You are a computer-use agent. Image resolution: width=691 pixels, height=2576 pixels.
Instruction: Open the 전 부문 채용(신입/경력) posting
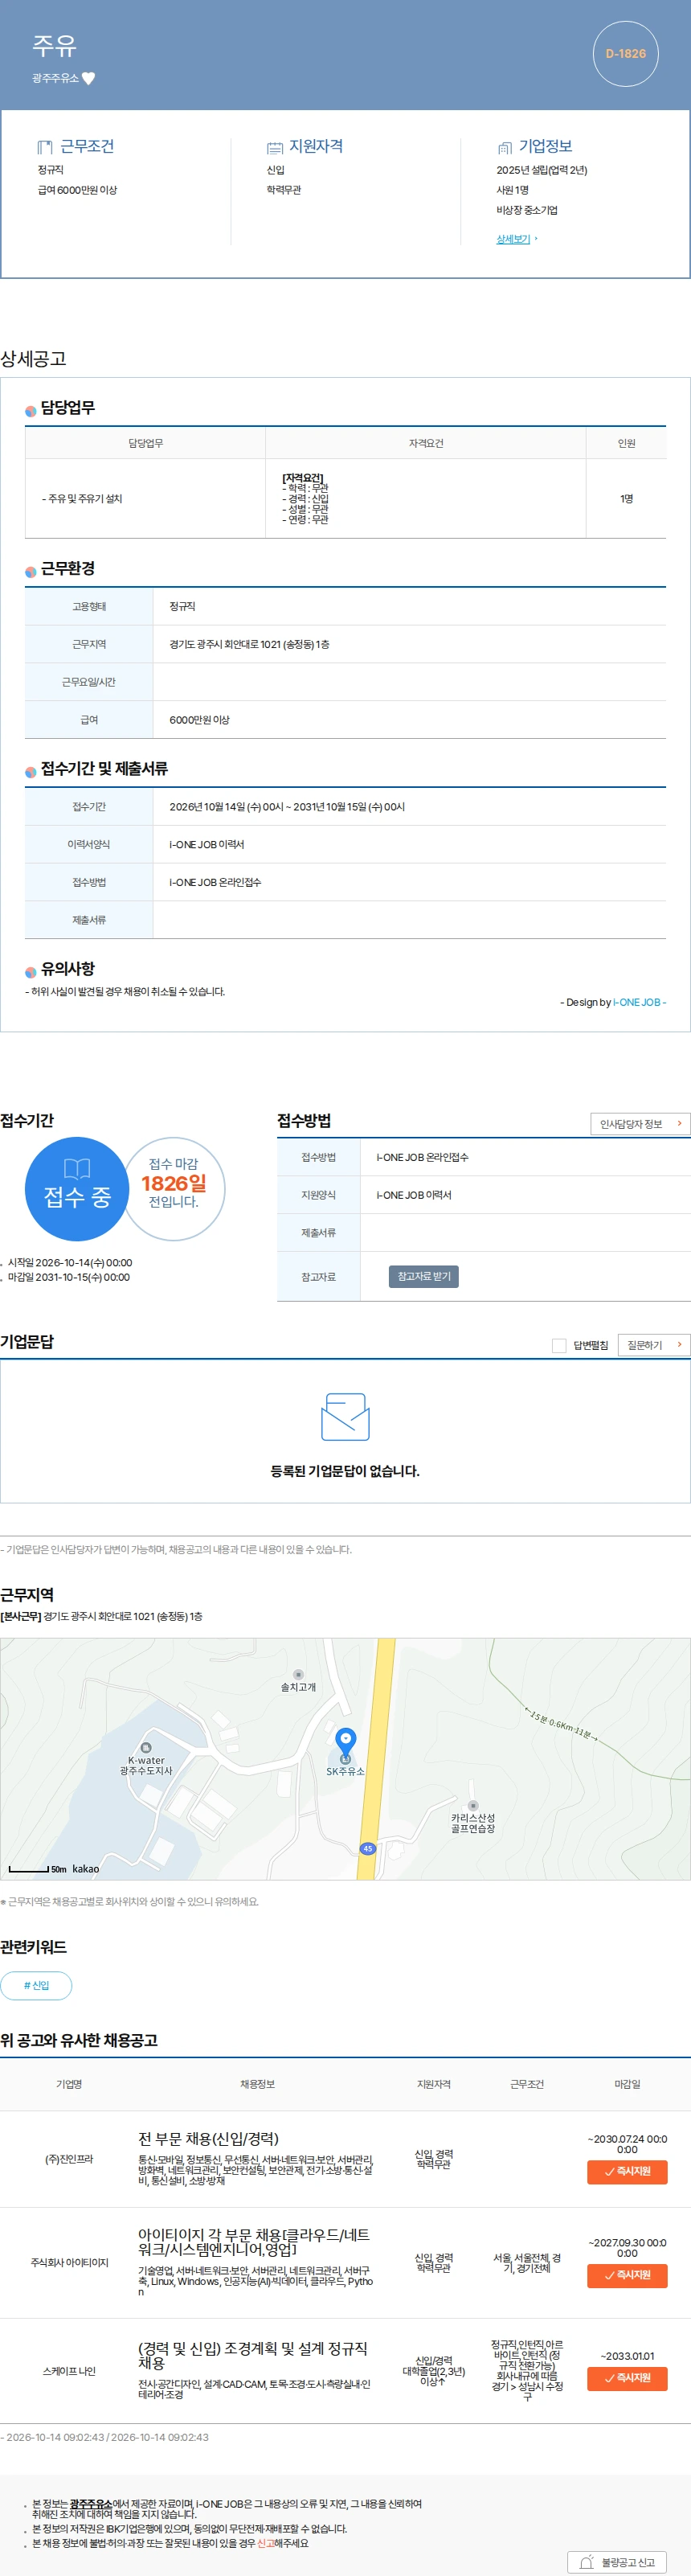click(x=208, y=2138)
